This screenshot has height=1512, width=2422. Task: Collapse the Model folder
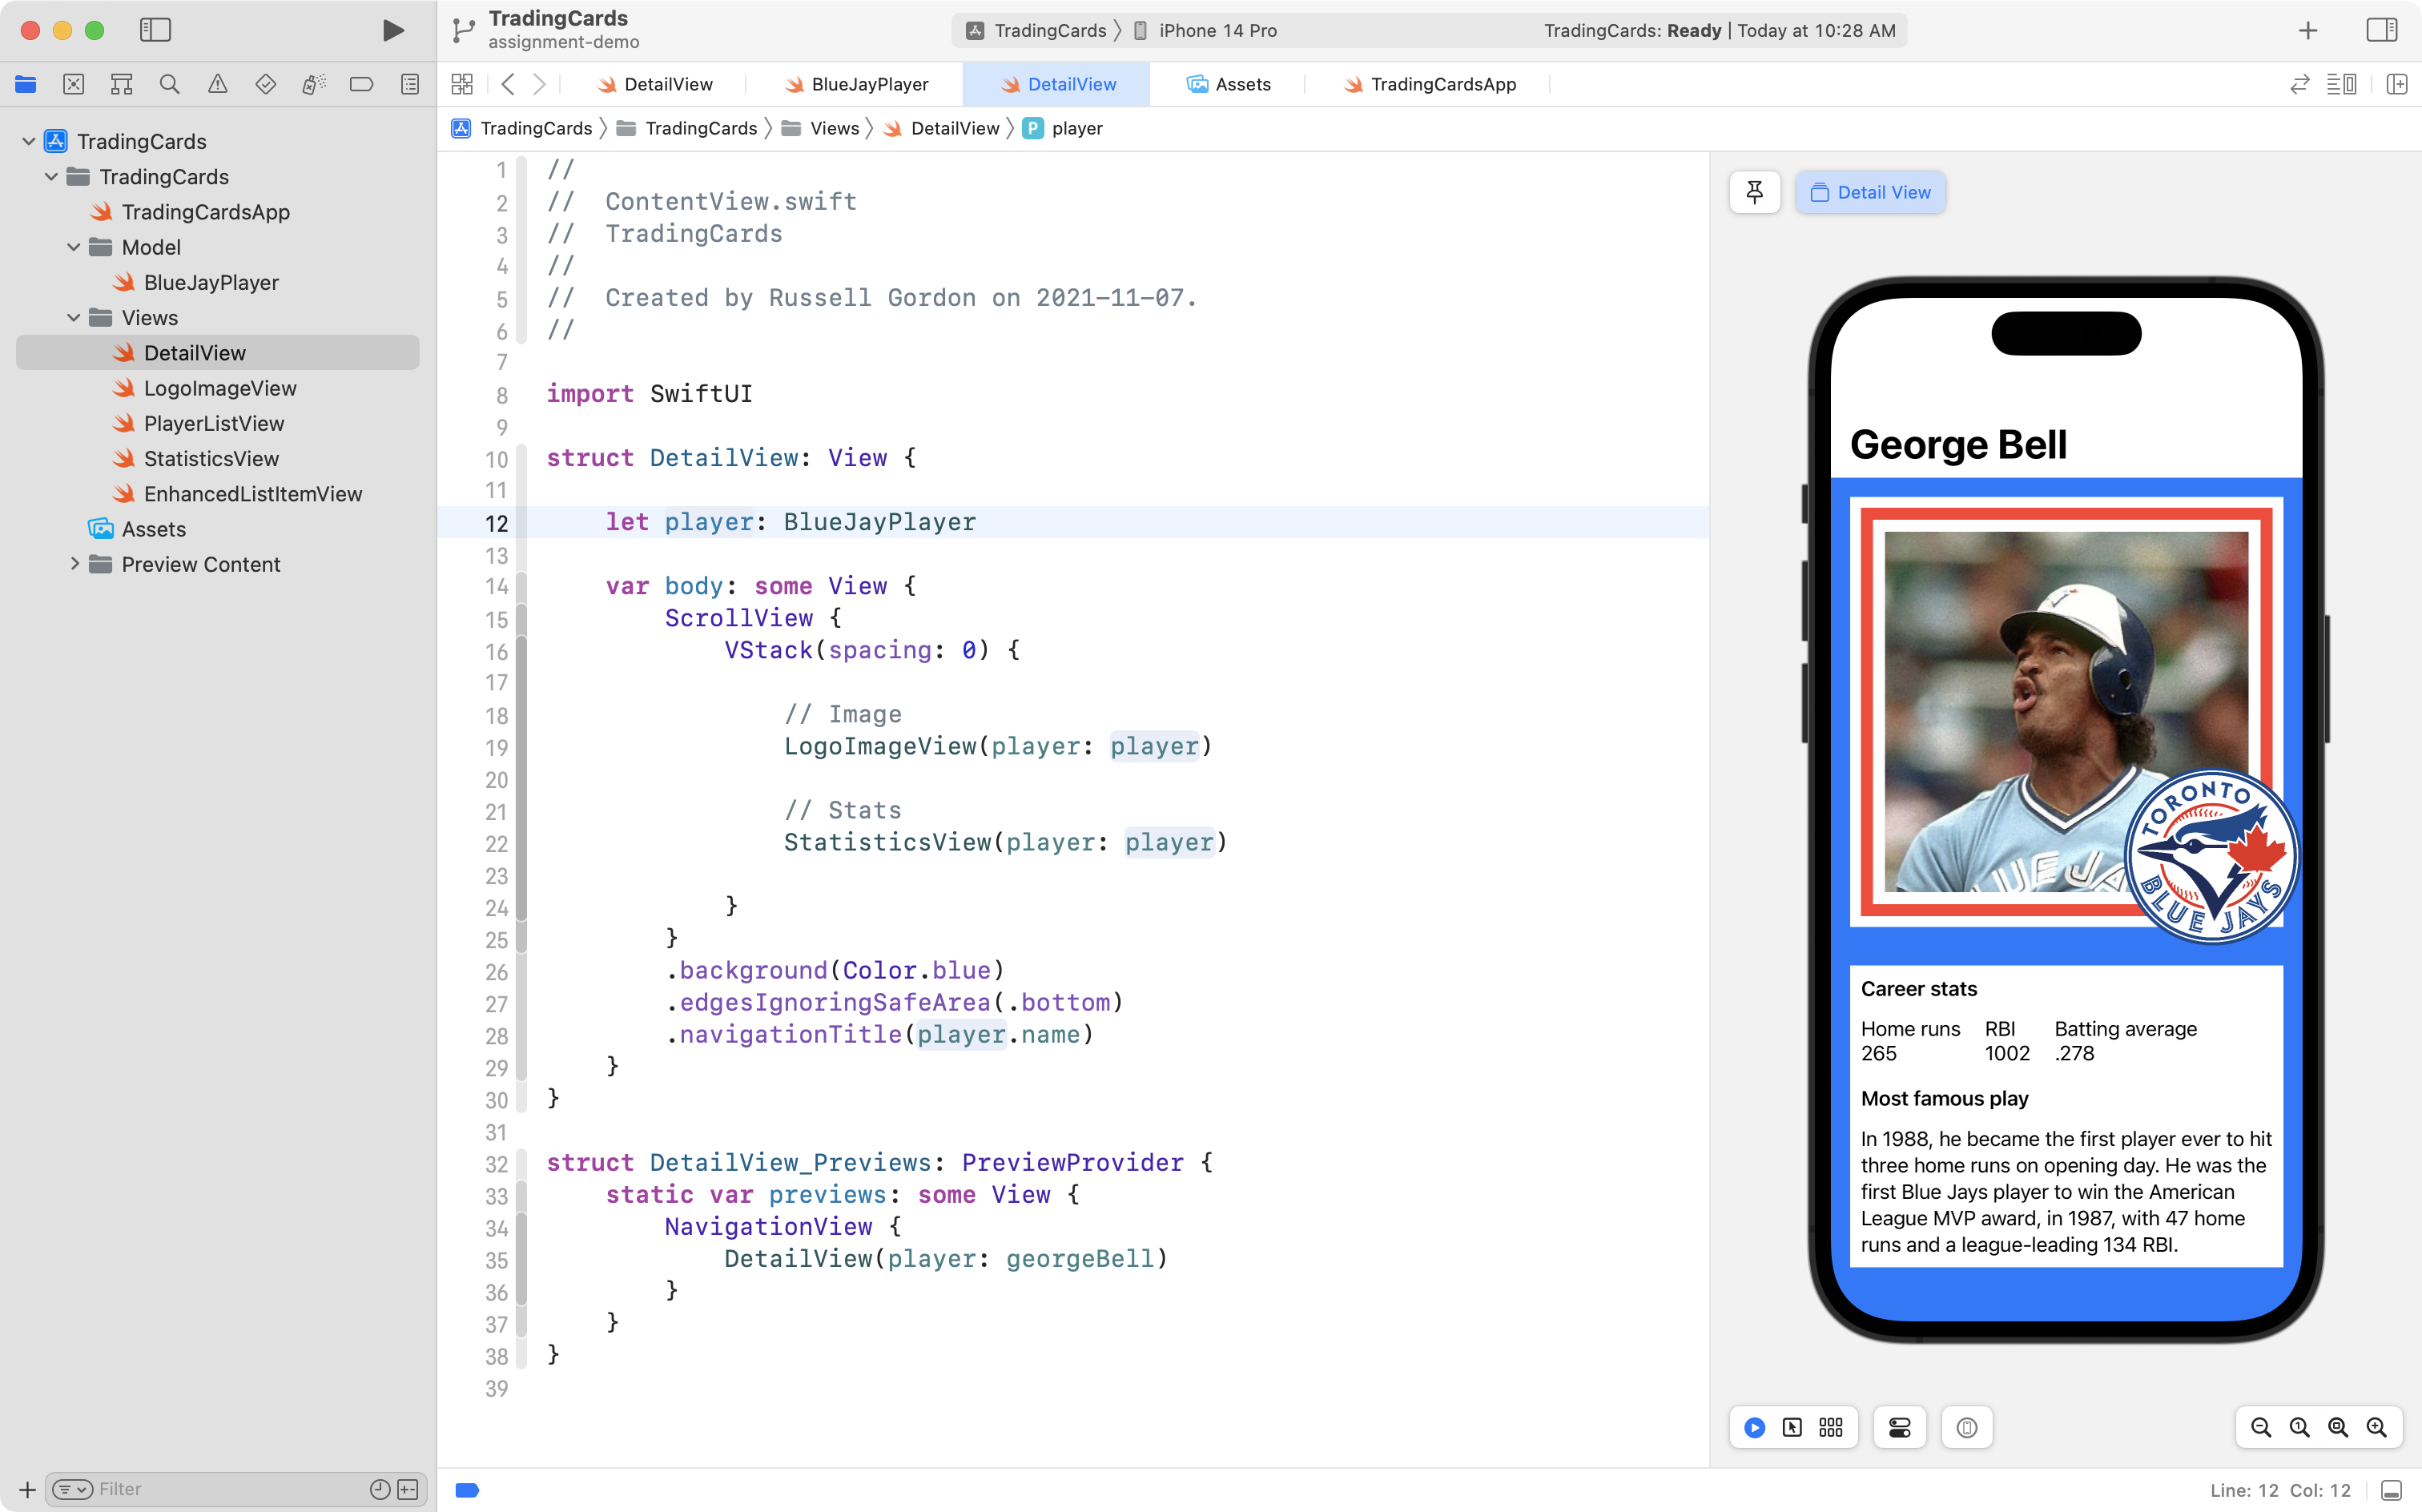(73, 247)
